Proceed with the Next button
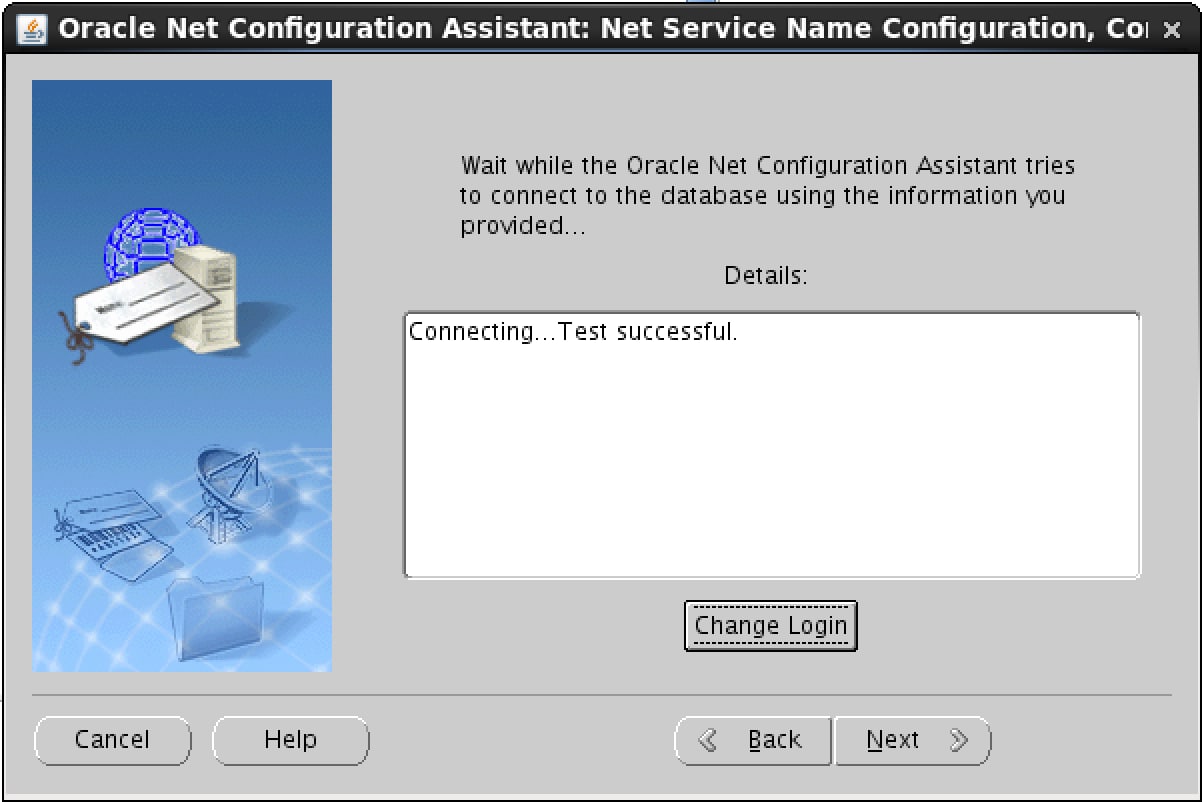 click(912, 740)
